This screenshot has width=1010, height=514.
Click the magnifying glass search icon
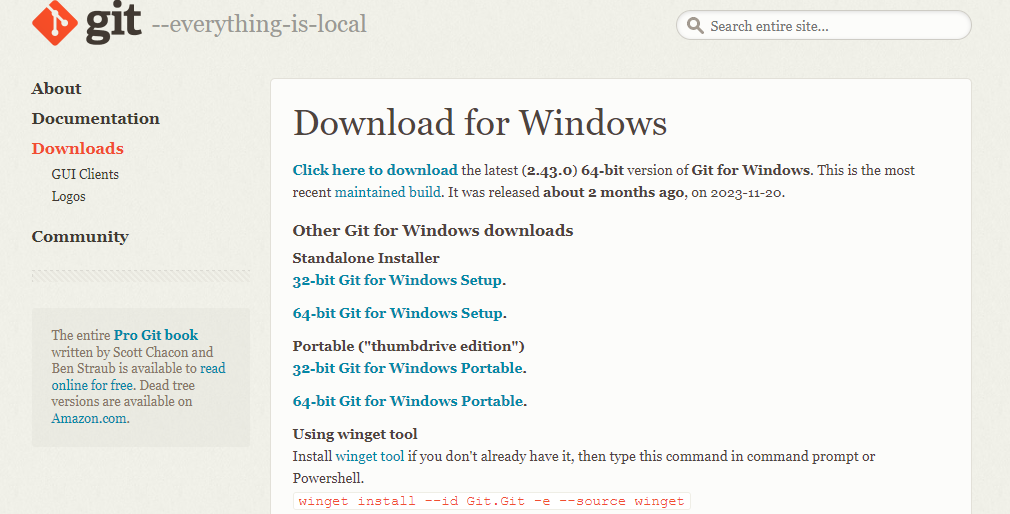695,26
